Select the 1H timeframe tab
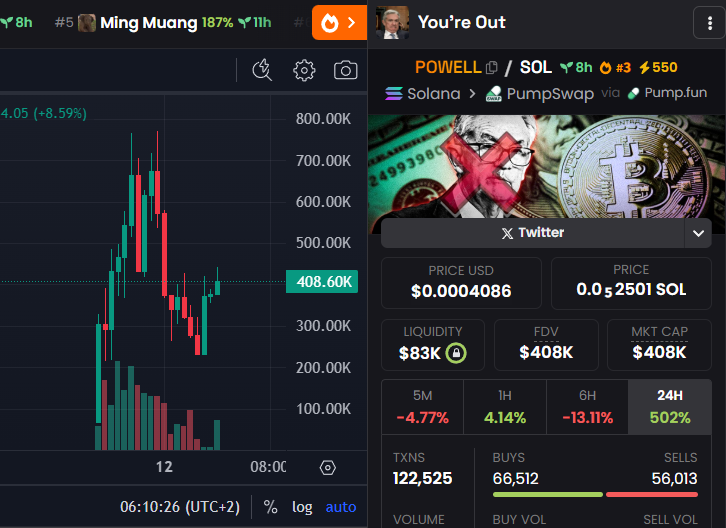The image size is (726, 528). point(505,407)
